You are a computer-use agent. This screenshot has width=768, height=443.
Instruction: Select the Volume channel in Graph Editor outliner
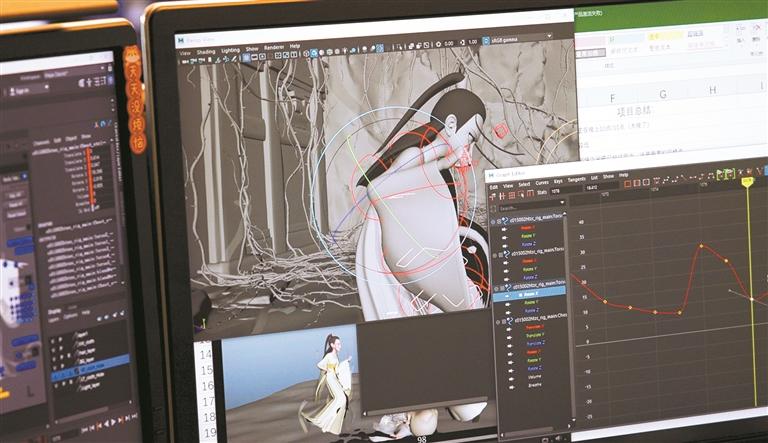point(535,377)
